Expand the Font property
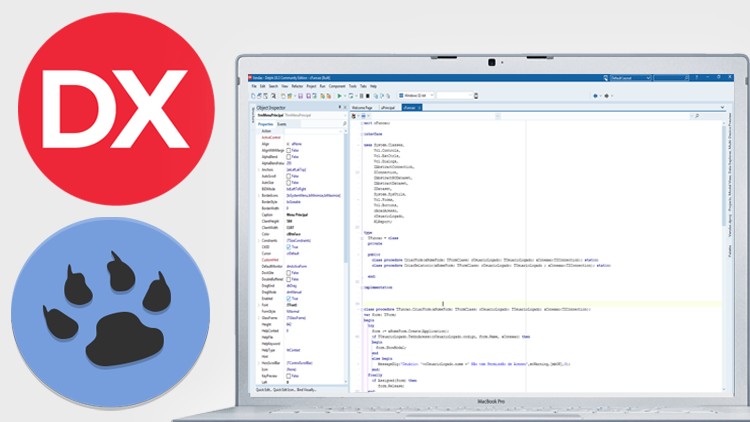 (x=259, y=305)
